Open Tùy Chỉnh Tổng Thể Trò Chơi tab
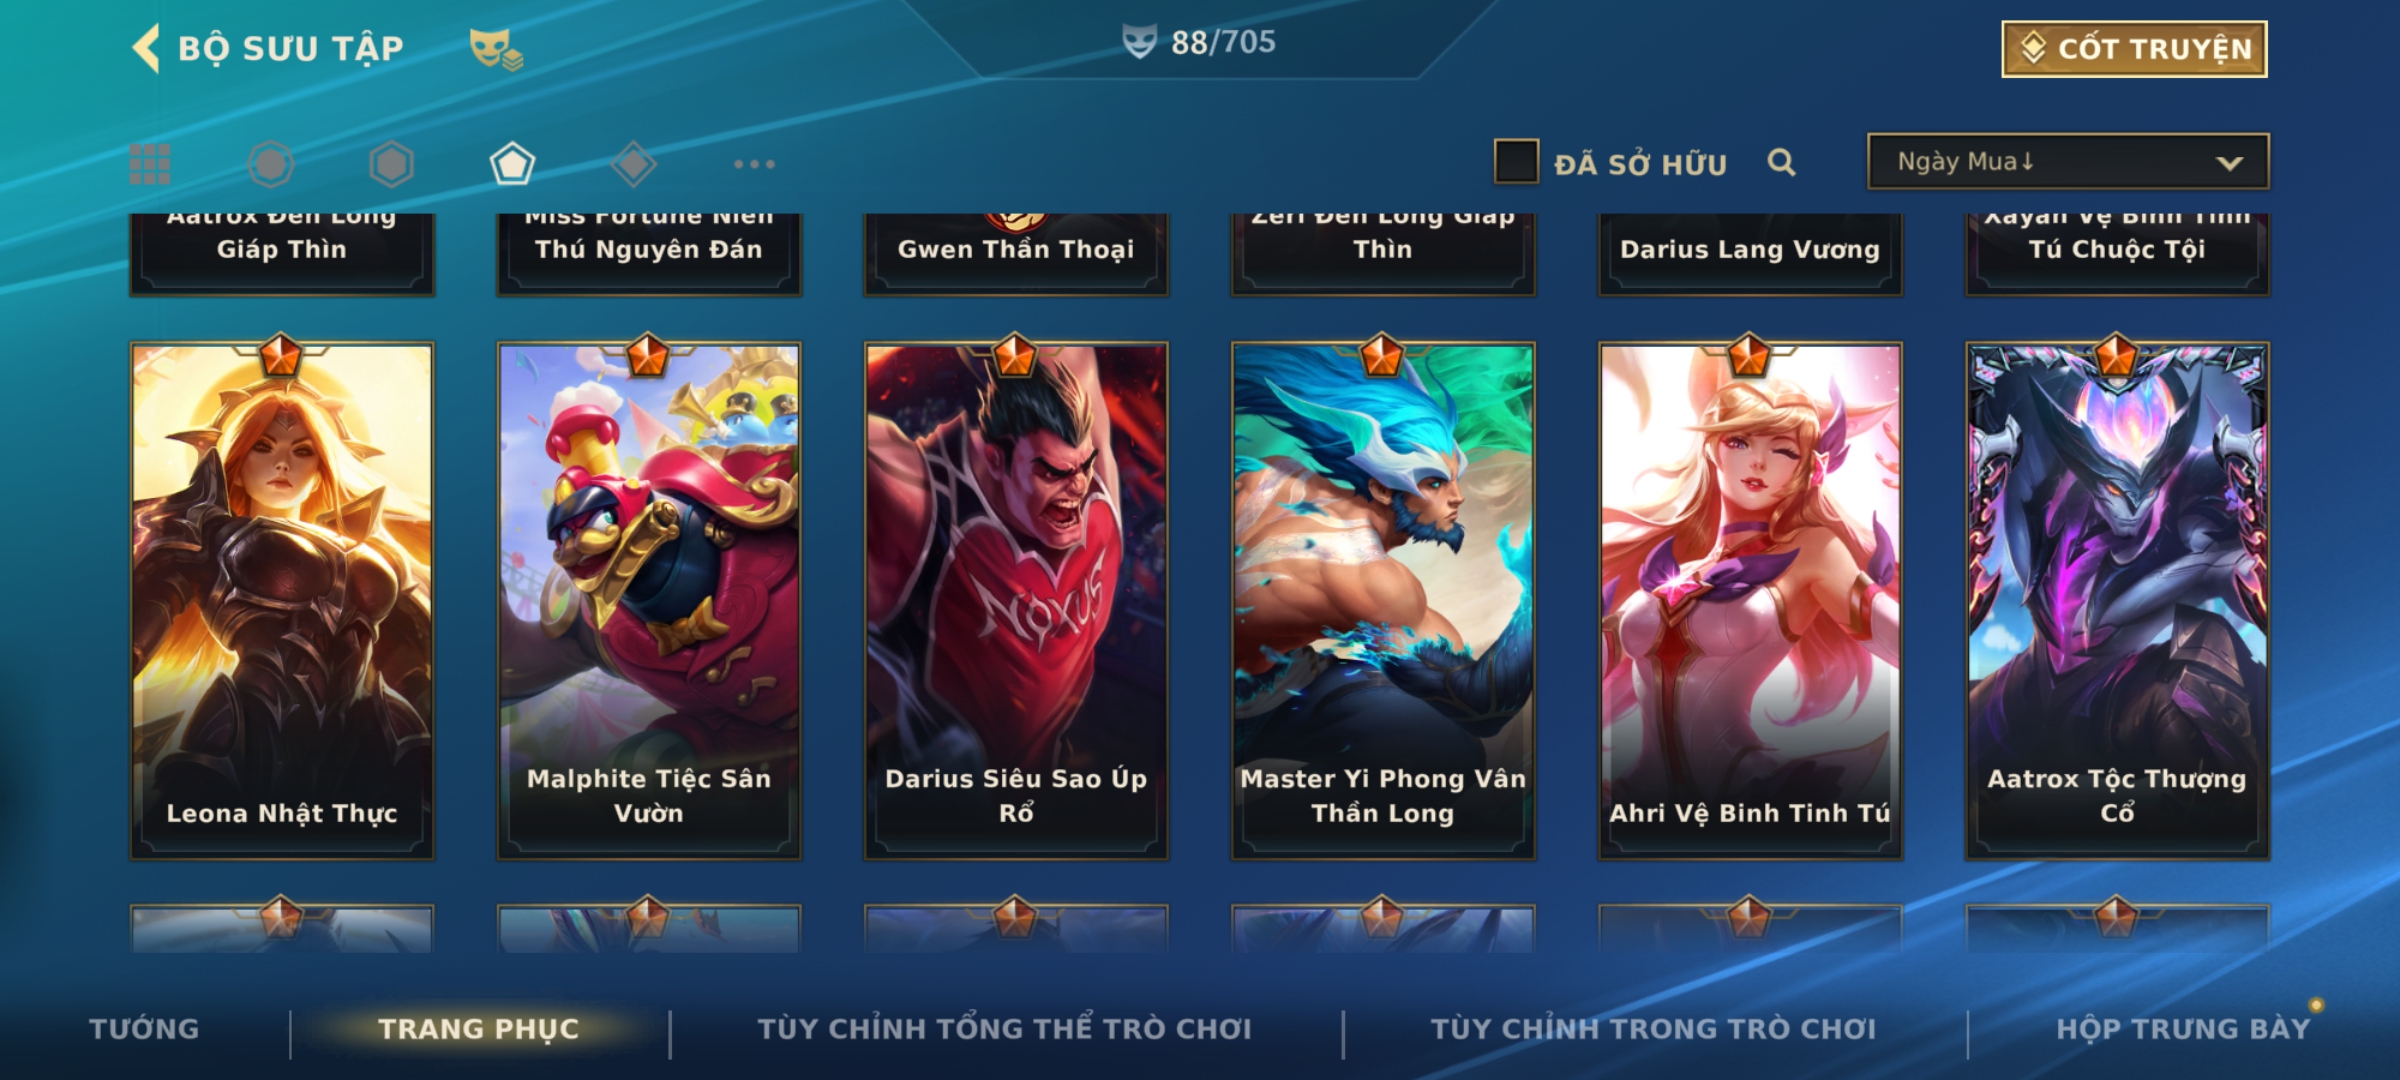The width and height of the screenshot is (2400, 1080). pos(1005,1029)
